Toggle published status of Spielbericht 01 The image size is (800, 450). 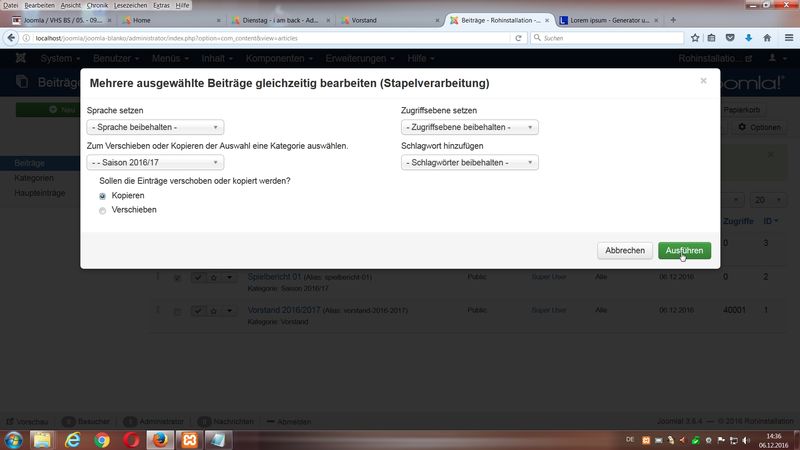tap(197, 277)
